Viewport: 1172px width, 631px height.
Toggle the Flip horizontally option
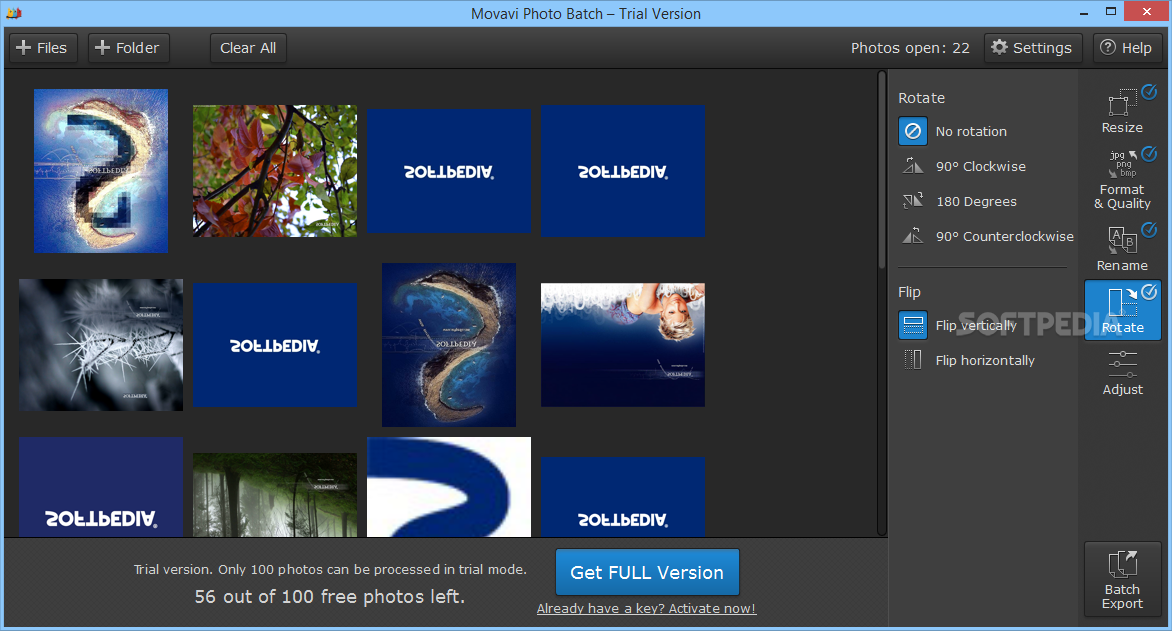pos(967,360)
